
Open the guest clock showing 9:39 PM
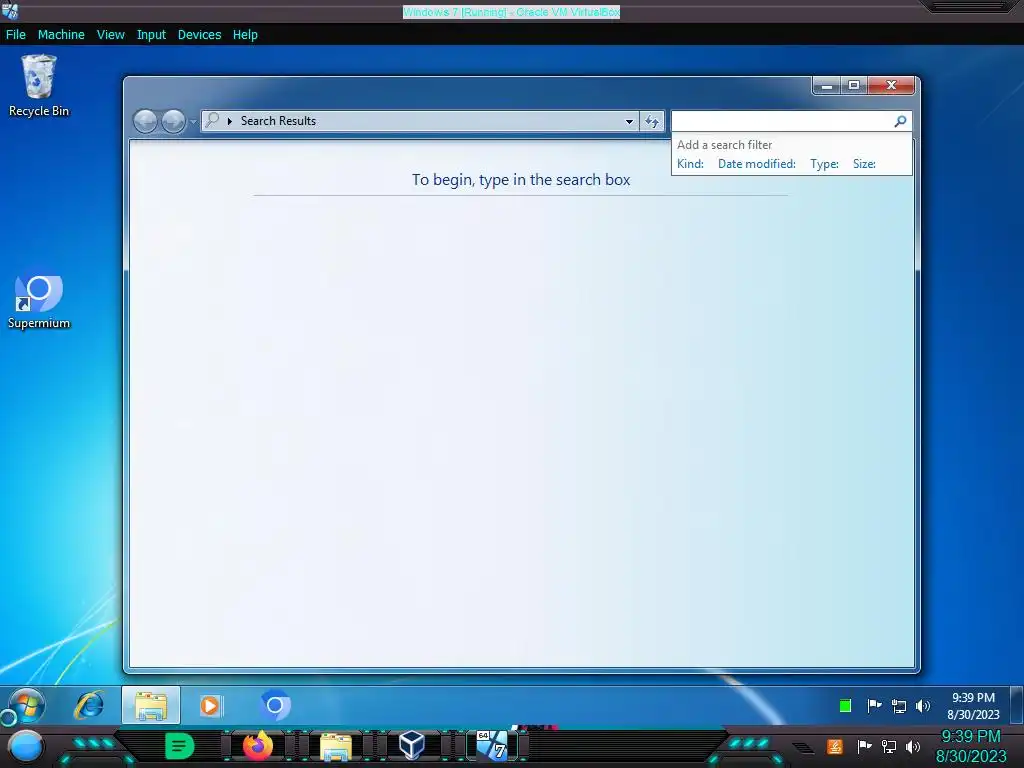[973, 706]
